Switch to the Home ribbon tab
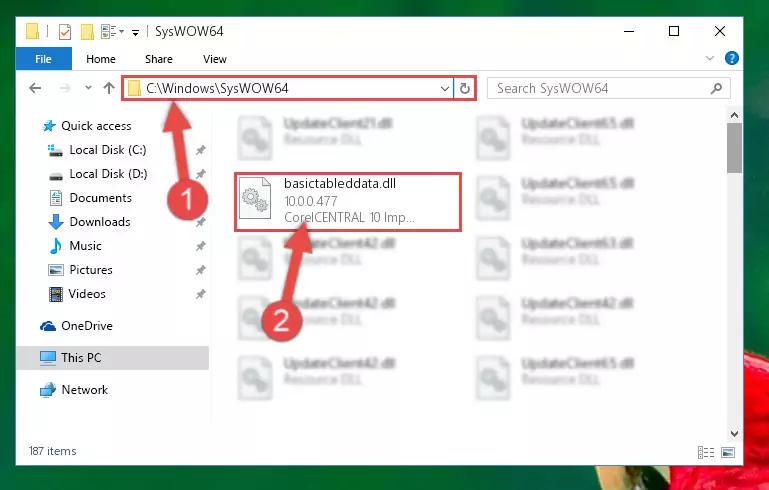The image size is (769, 490). click(x=101, y=59)
